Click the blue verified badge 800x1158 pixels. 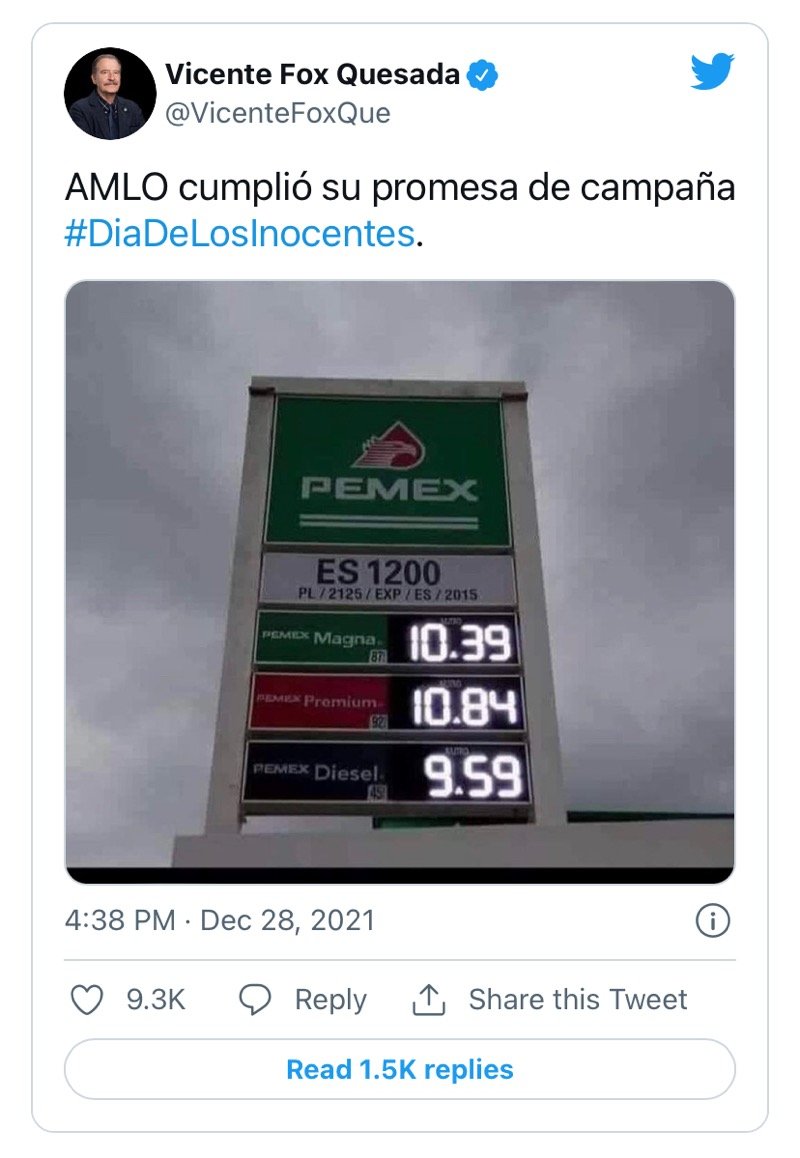click(482, 75)
